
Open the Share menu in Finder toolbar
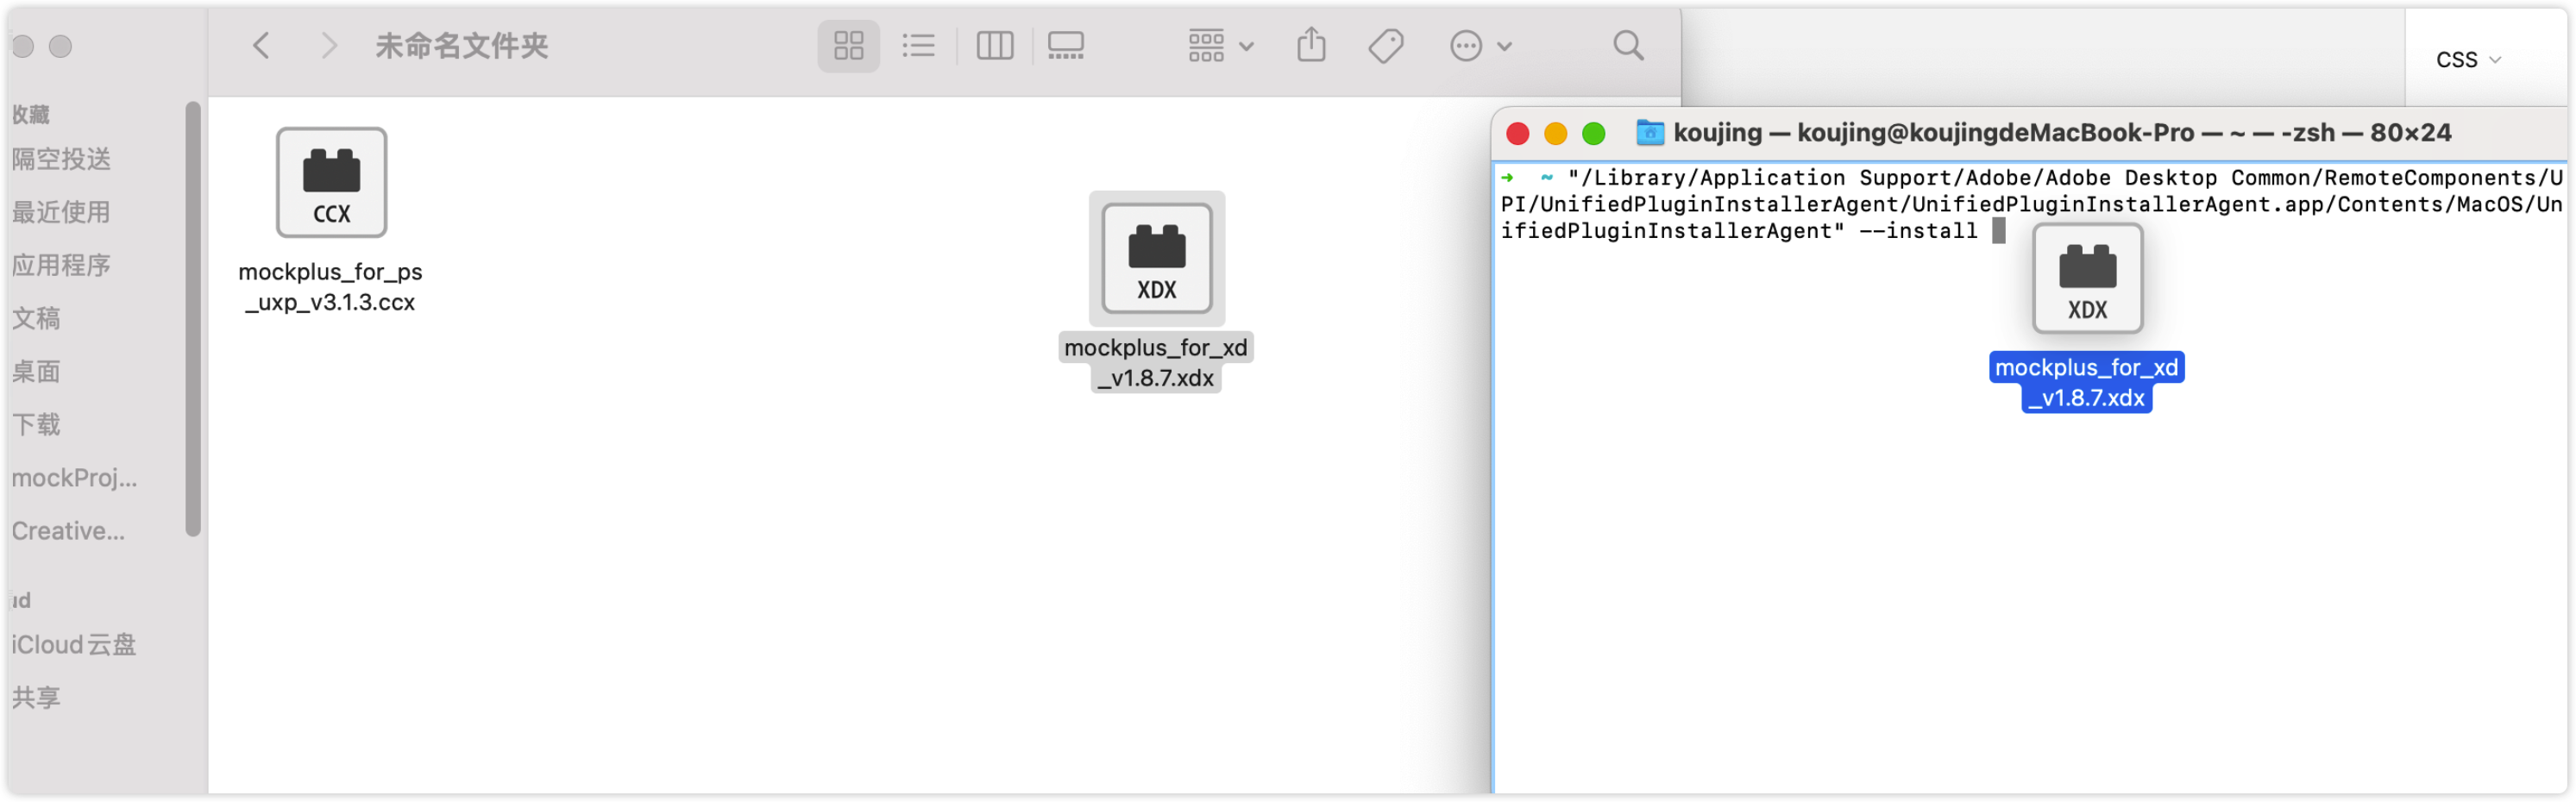pos(1311,46)
